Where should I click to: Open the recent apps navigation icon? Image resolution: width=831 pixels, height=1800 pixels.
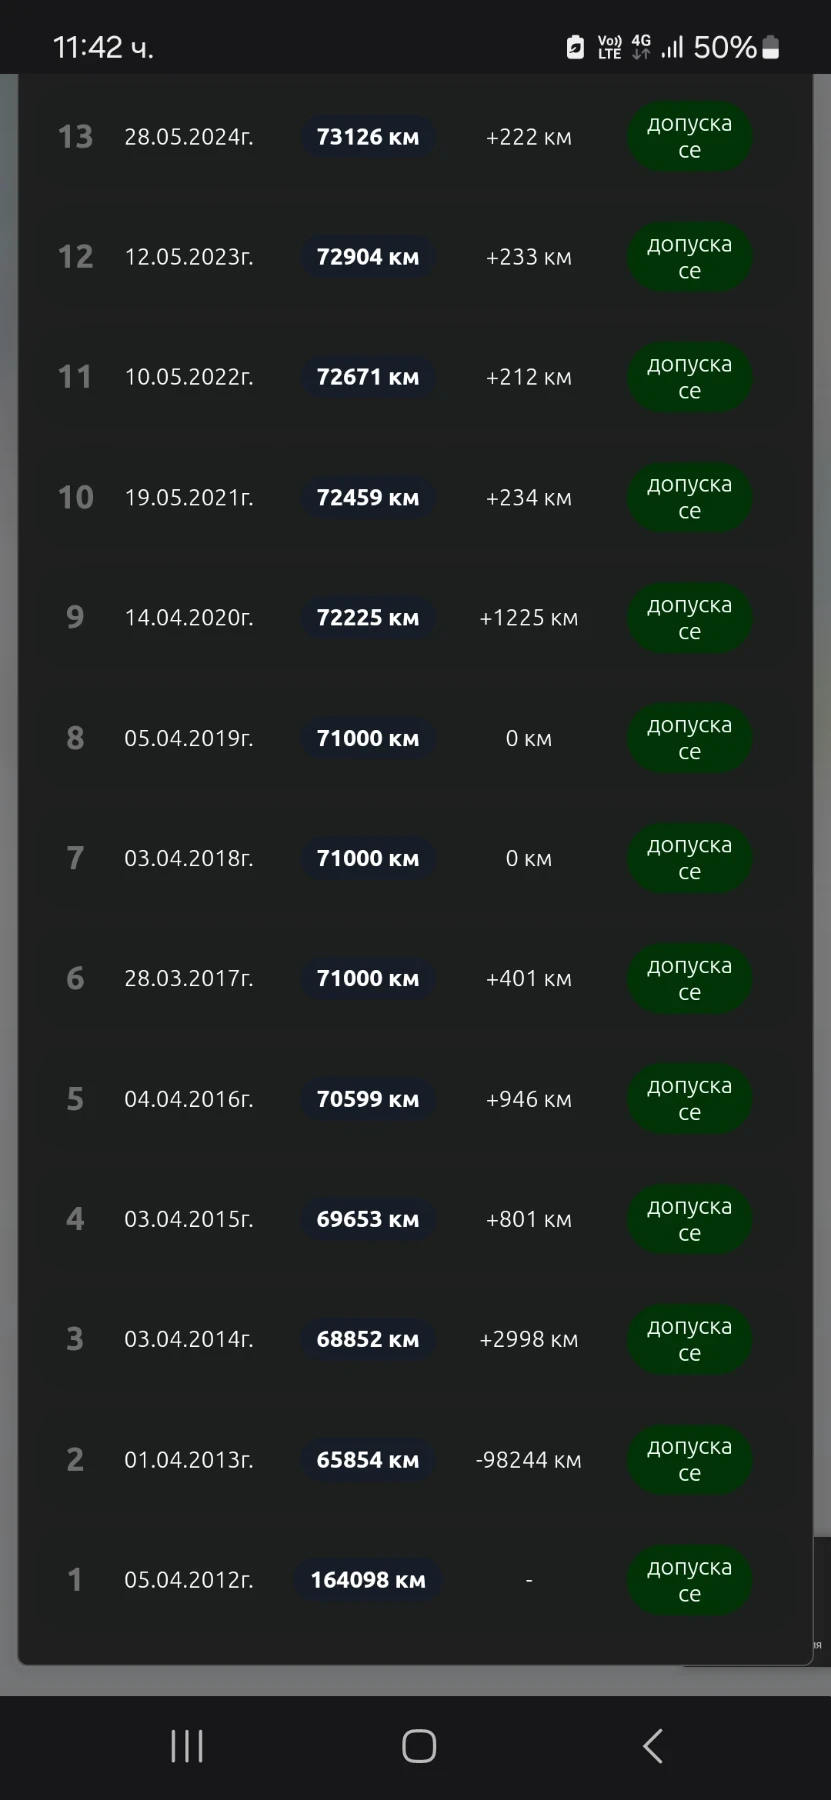click(187, 1746)
